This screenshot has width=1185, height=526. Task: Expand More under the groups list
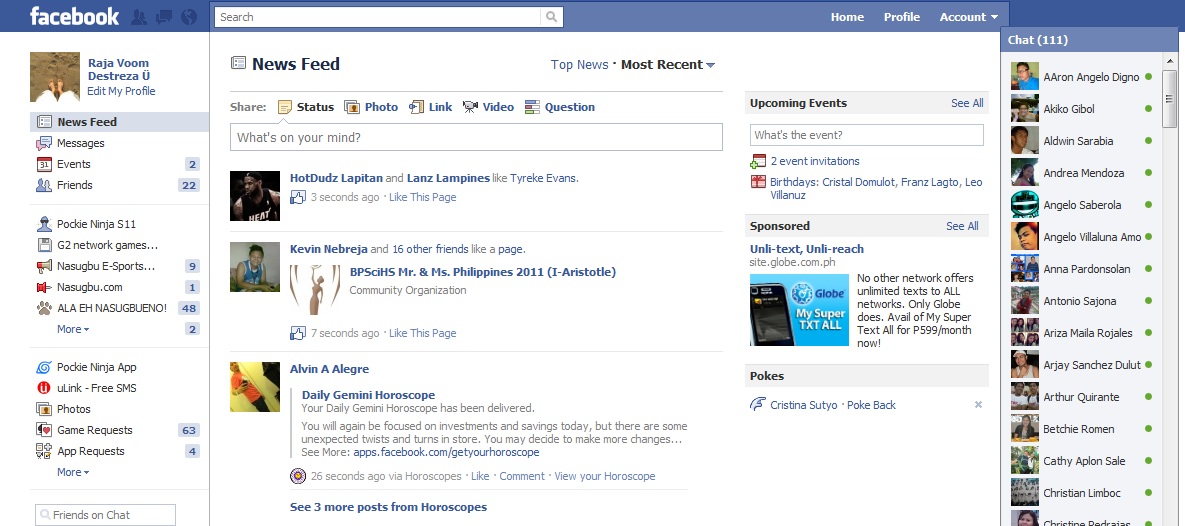tap(73, 330)
